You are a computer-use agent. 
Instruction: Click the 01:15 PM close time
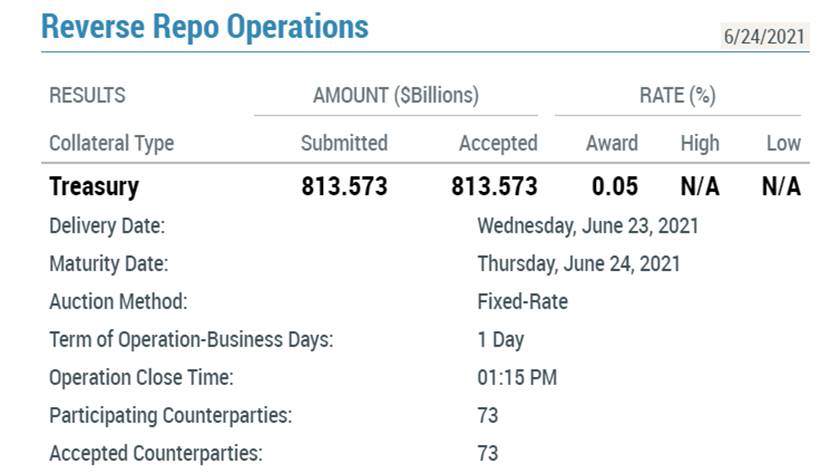click(517, 378)
